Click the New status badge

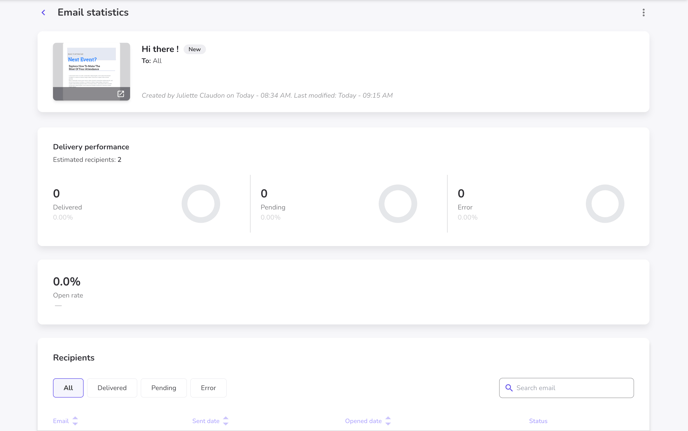195,49
